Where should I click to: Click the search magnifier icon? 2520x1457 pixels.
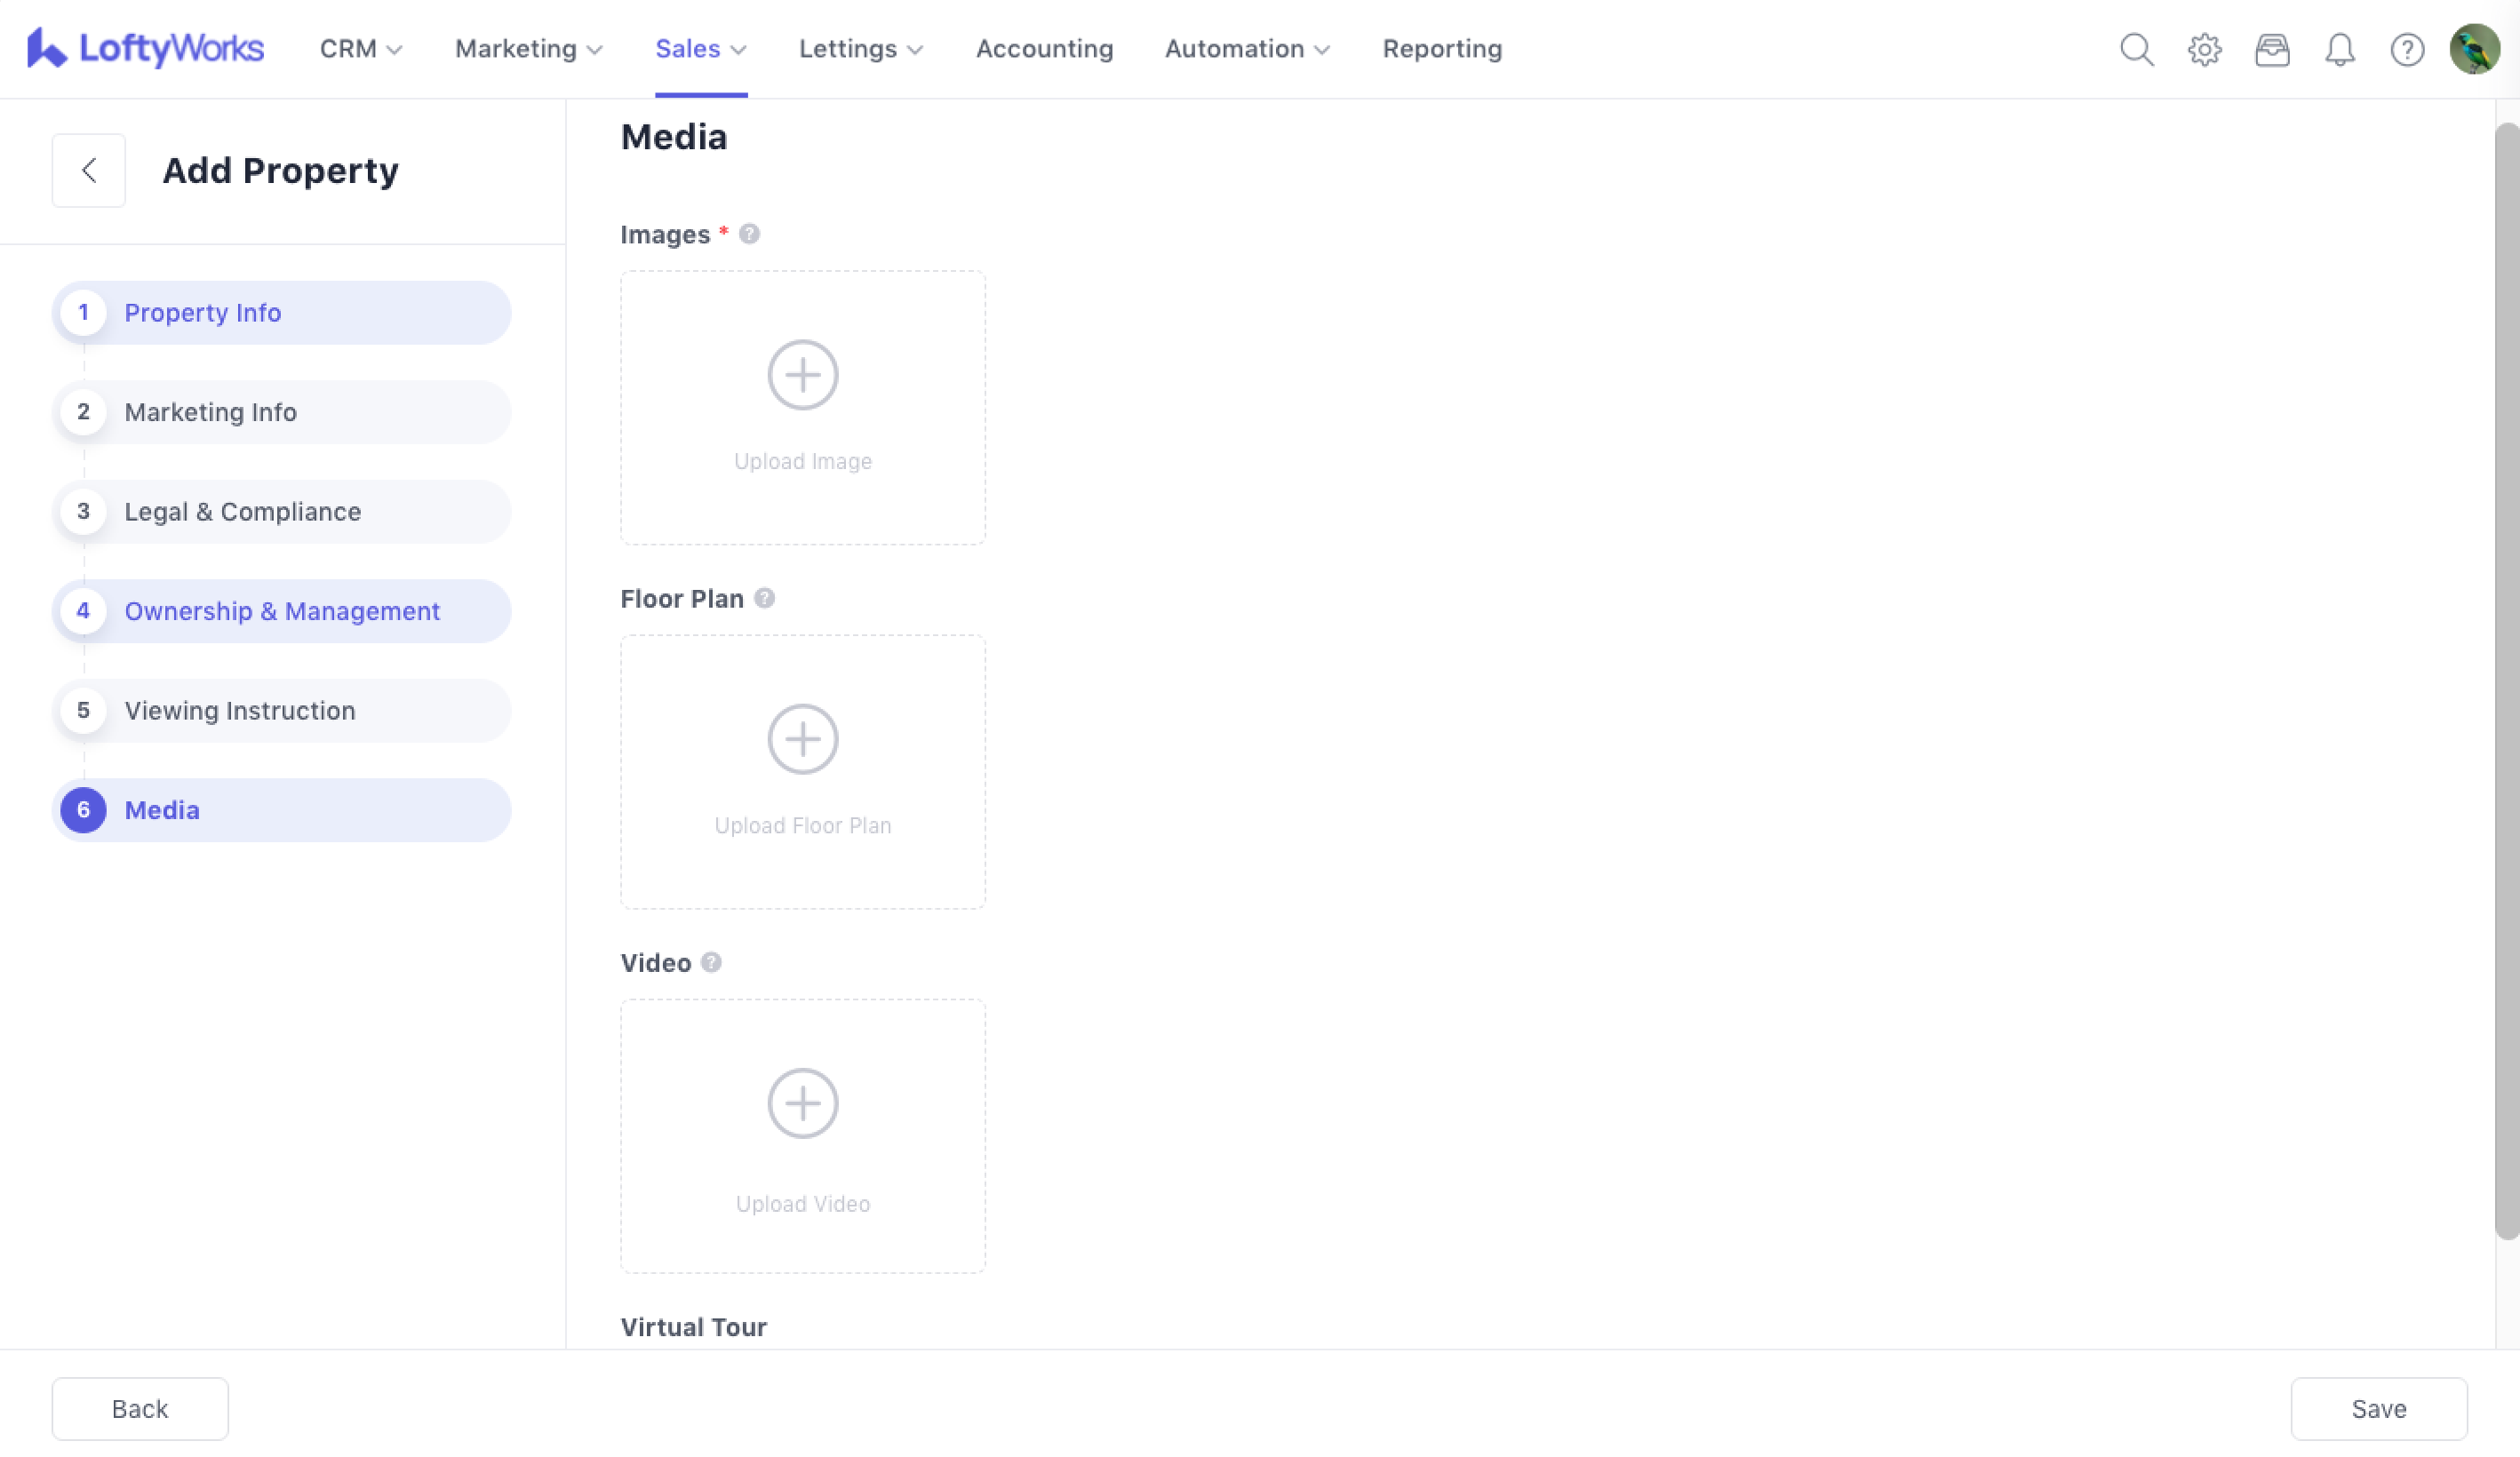tap(2136, 49)
